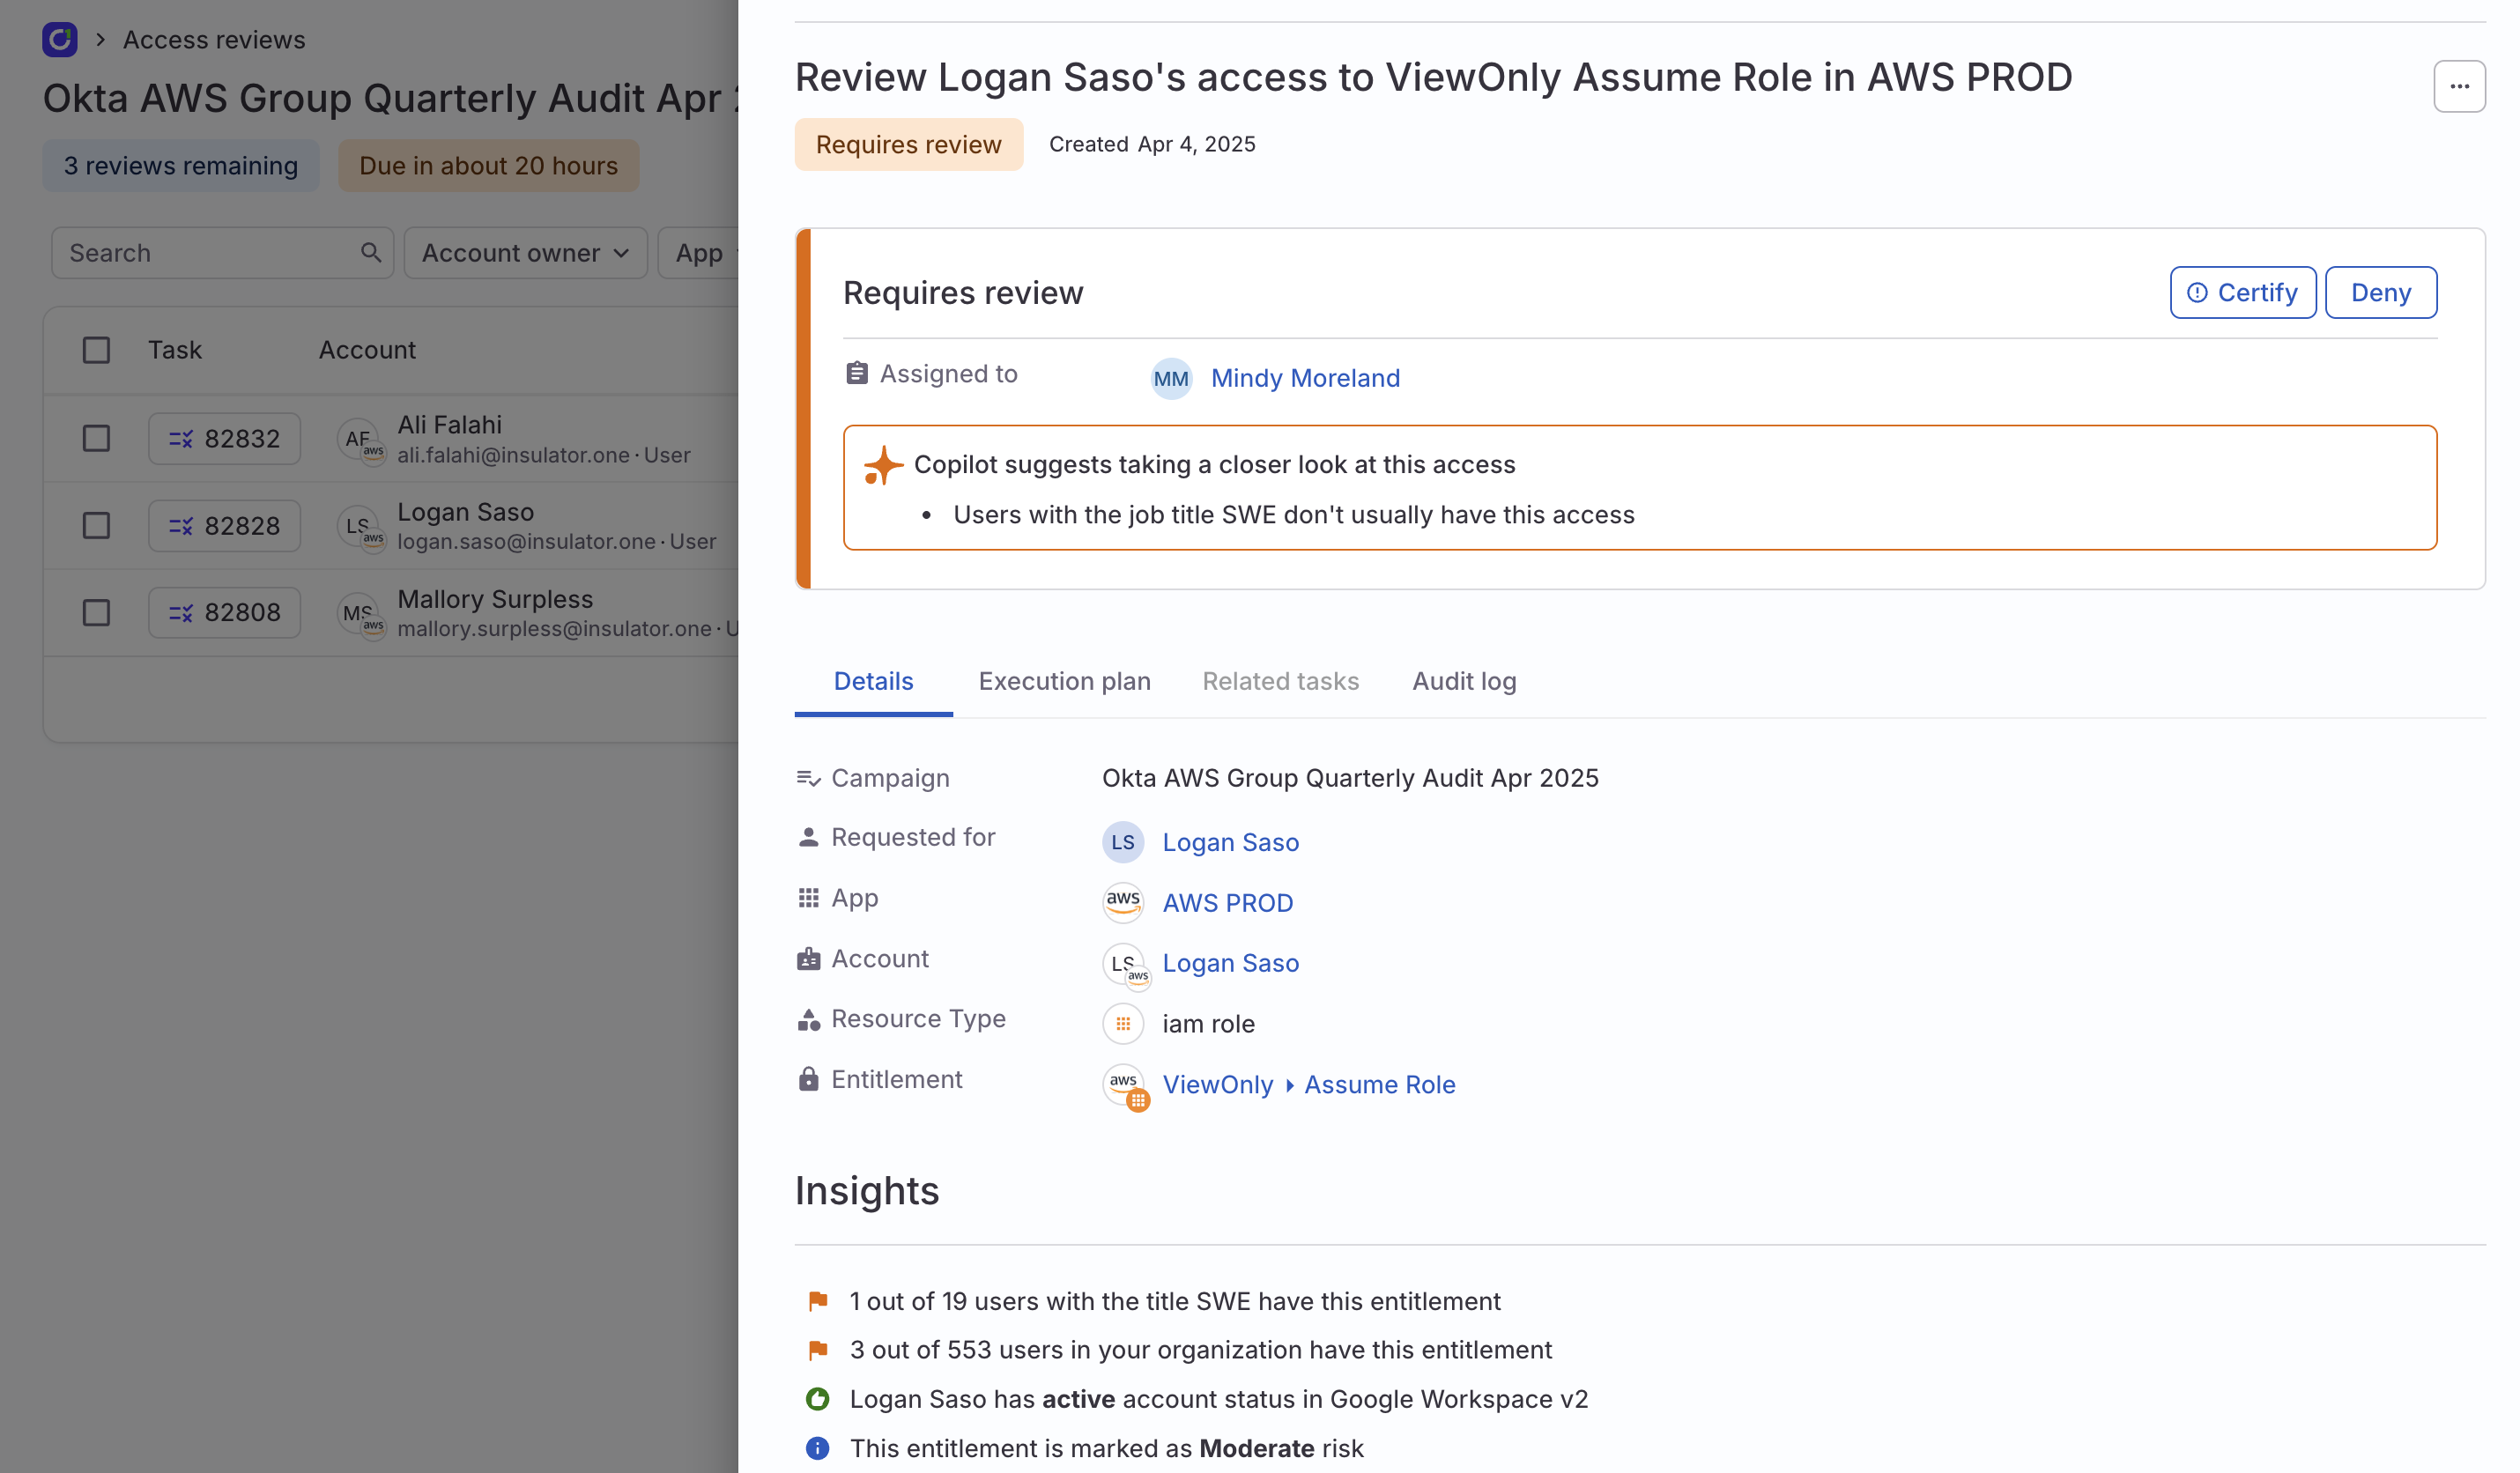Image resolution: width=2520 pixels, height=1473 pixels.
Task: Click the info icon for Moderate risk
Action: click(818, 1448)
